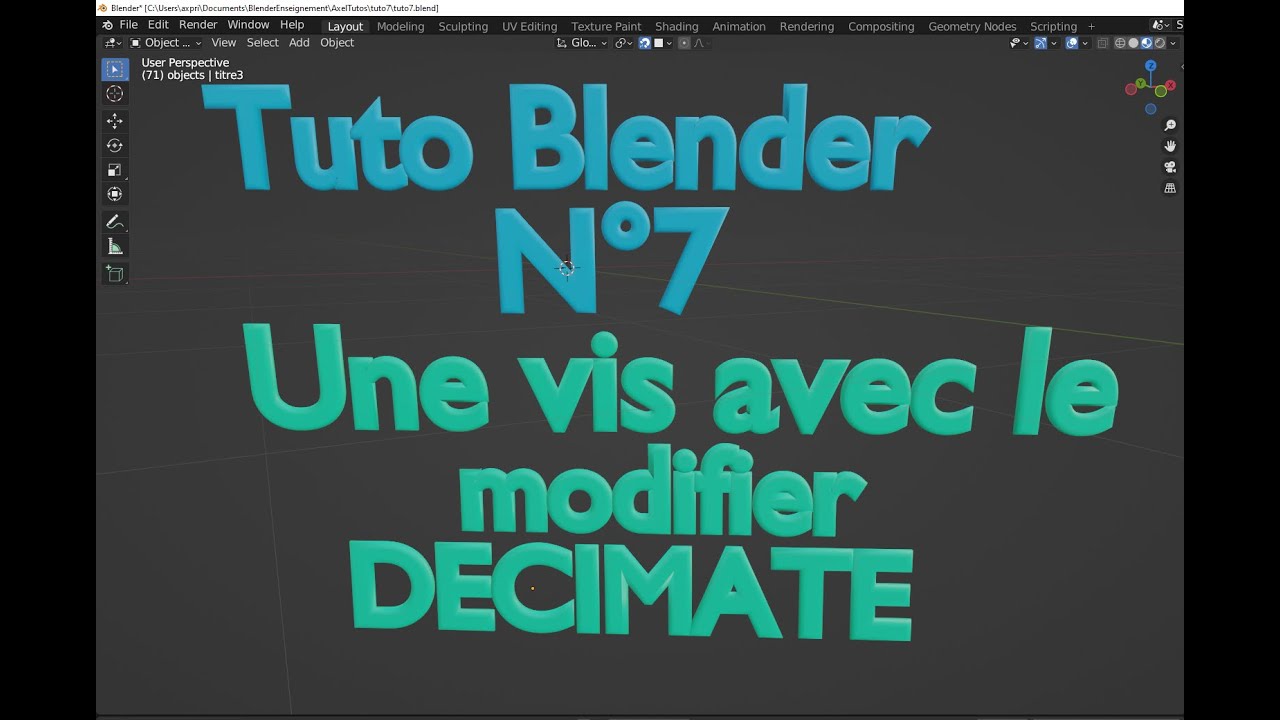1280x720 pixels.
Task: Expand gizmo options dropdown arrow
Action: pyautogui.click(x=1054, y=43)
